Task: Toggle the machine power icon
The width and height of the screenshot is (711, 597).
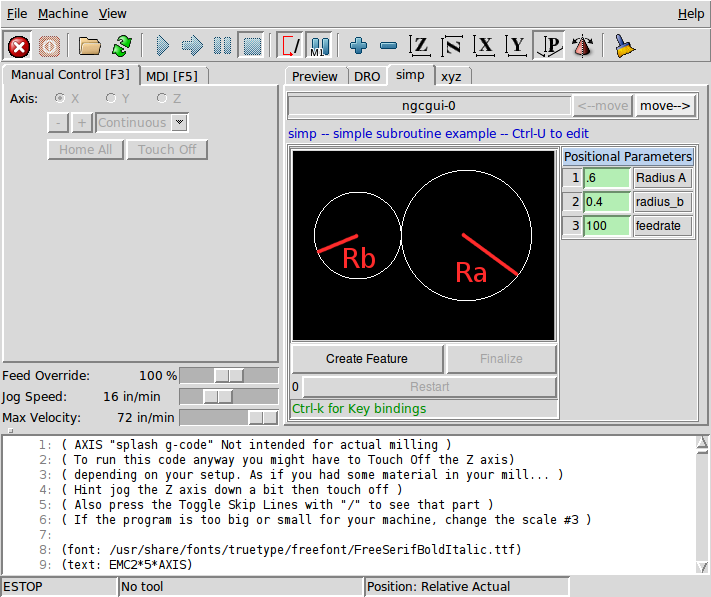Action: click(49, 46)
